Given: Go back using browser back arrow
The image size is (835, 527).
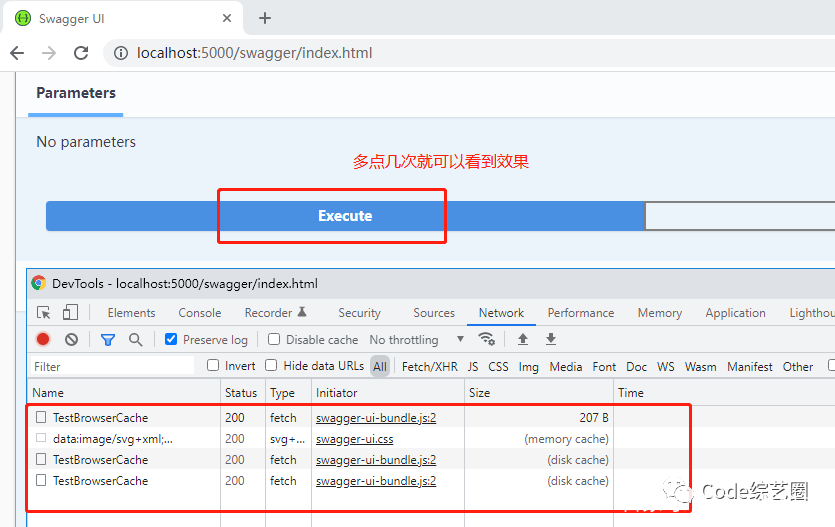Looking at the screenshot, I should click(x=17, y=53).
